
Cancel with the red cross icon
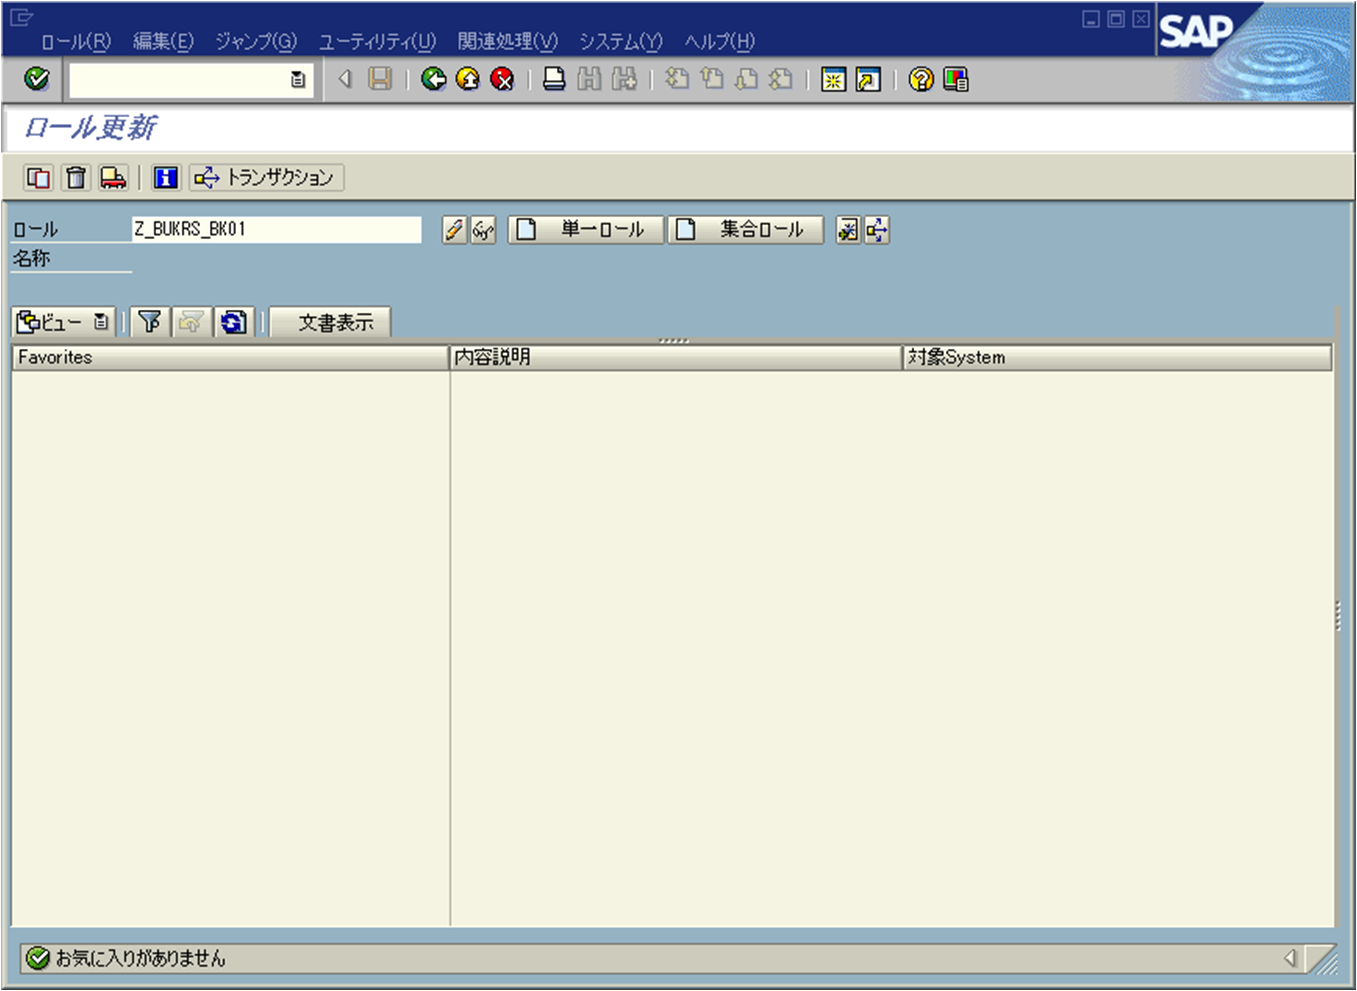(502, 80)
